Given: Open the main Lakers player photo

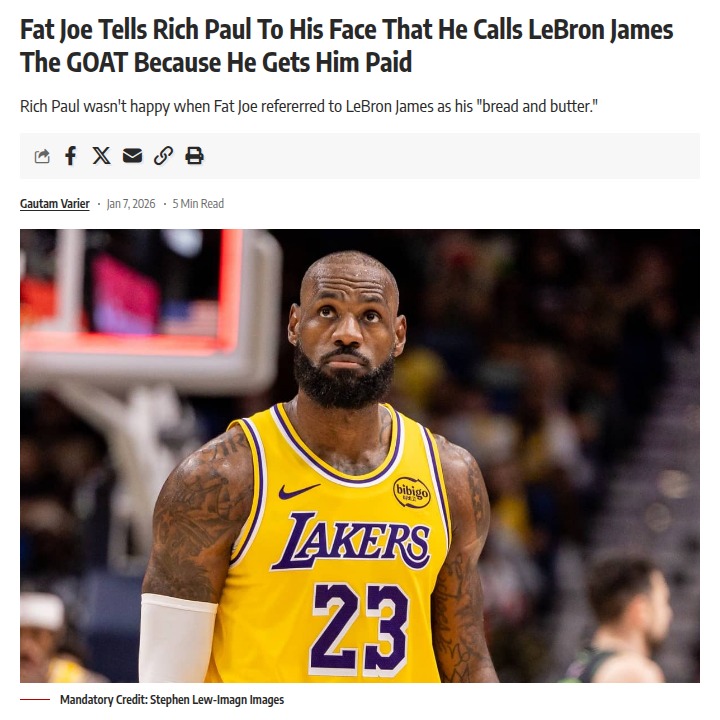Looking at the screenshot, I should coord(360,456).
